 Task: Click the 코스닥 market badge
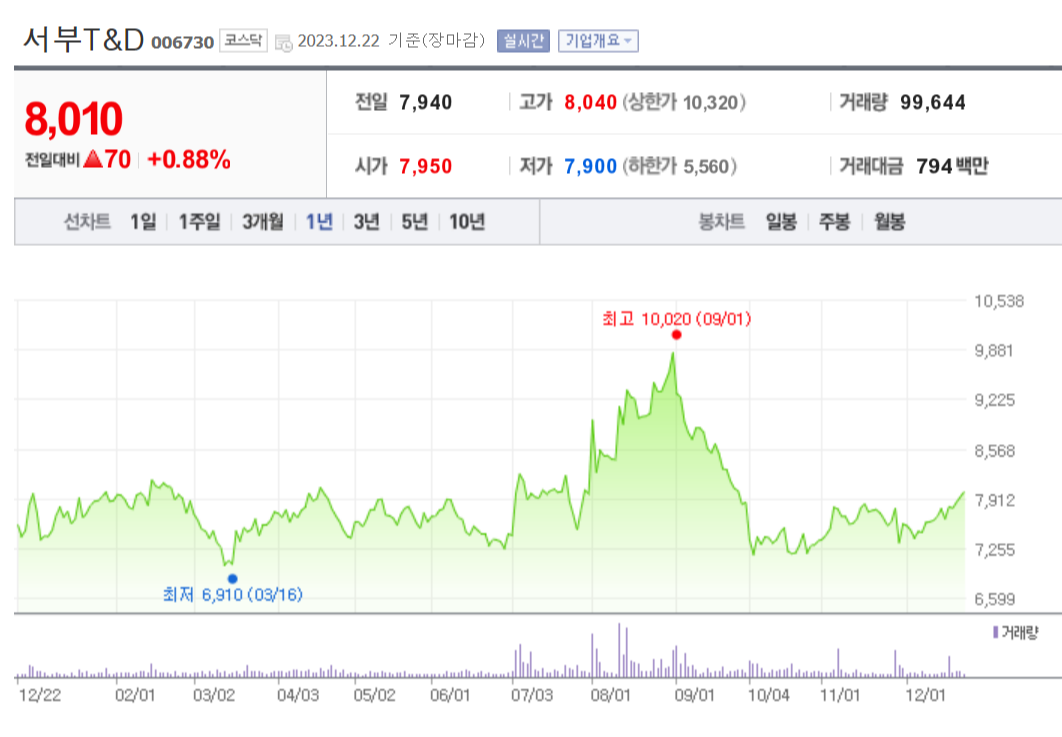243,41
